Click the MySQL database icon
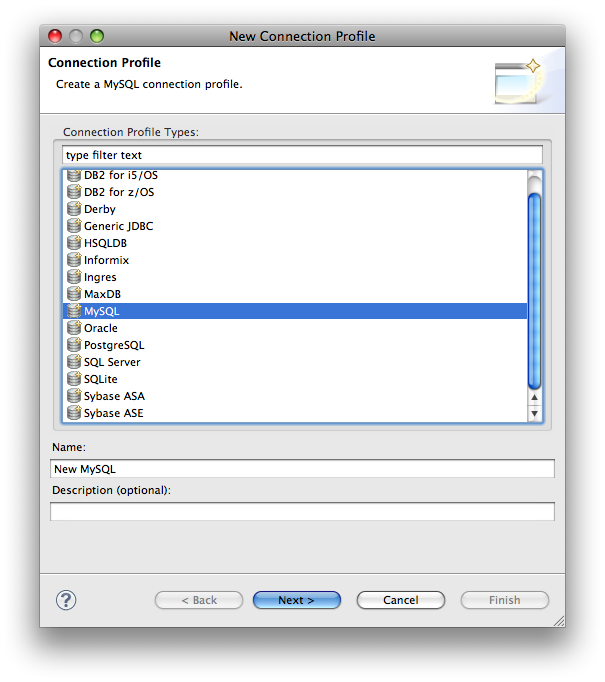The image size is (605, 682). click(x=74, y=311)
